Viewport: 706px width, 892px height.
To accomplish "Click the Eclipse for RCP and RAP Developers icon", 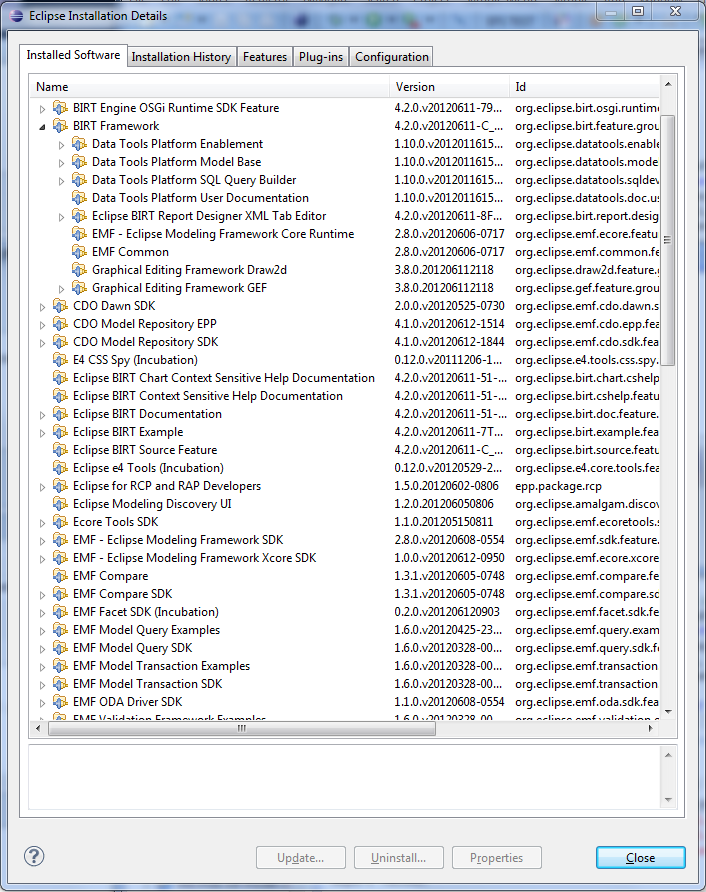I will pyautogui.click(x=60, y=486).
